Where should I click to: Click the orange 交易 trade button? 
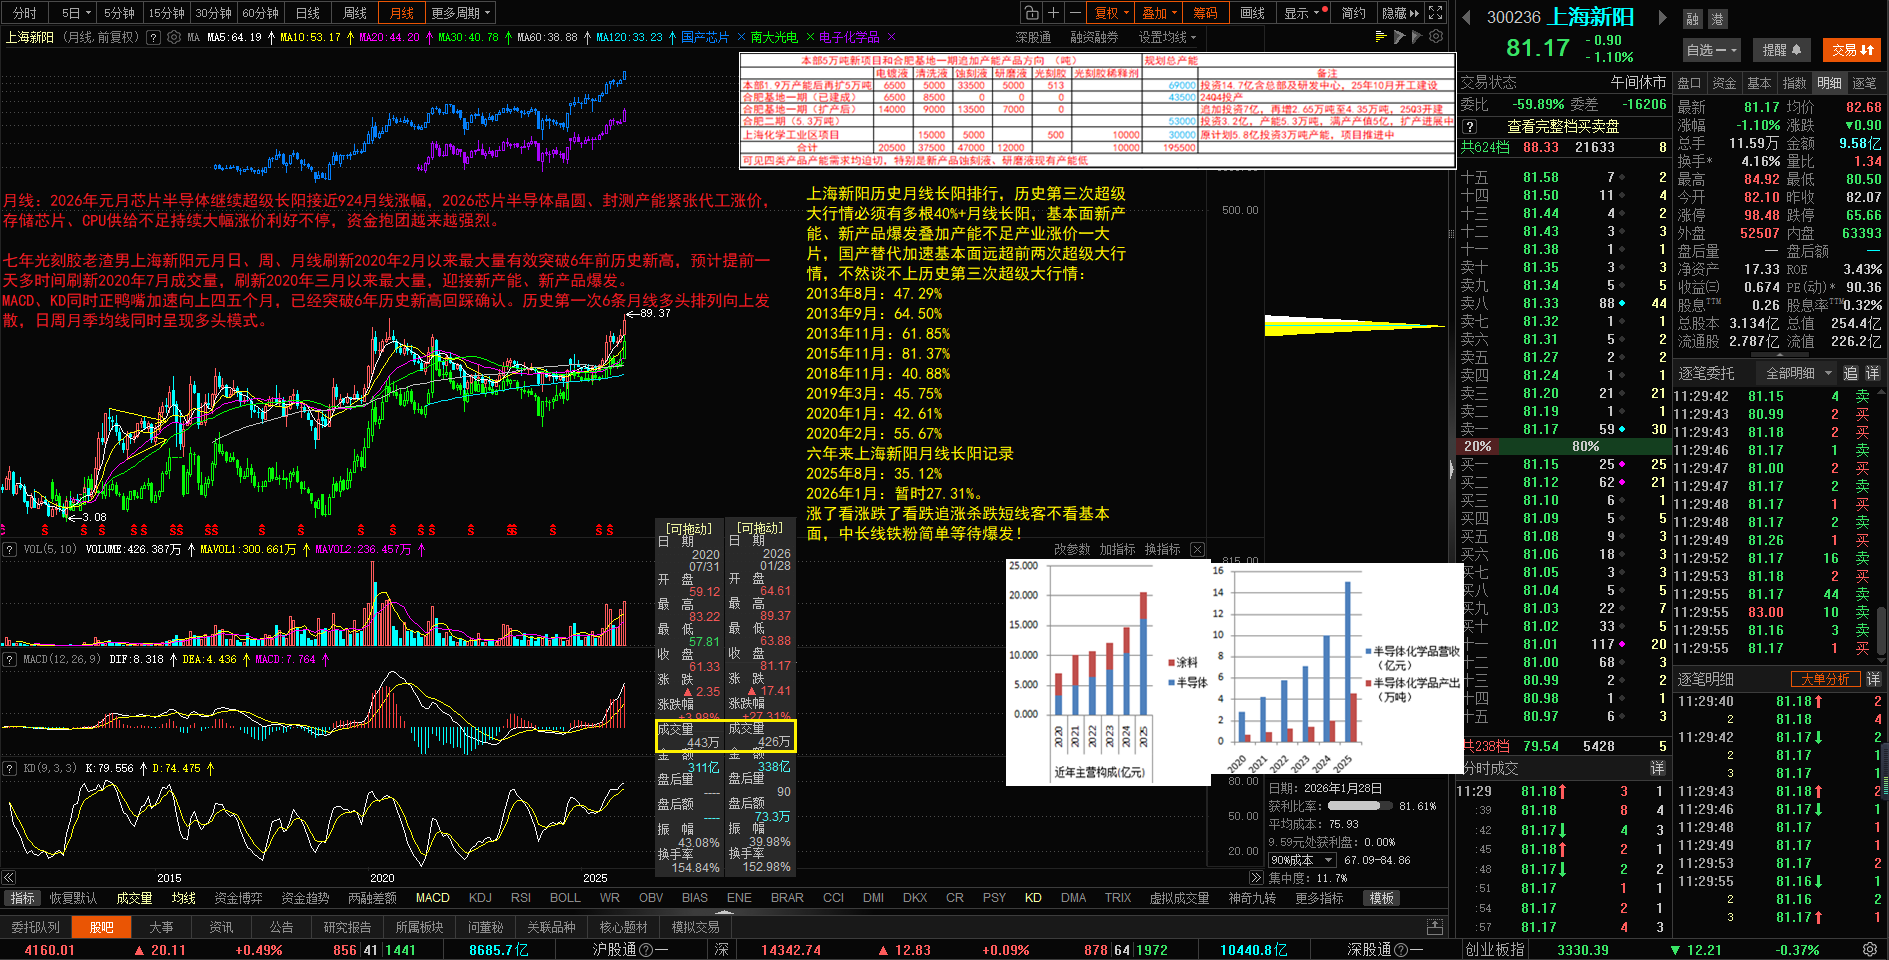click(x=1853, y=49)
